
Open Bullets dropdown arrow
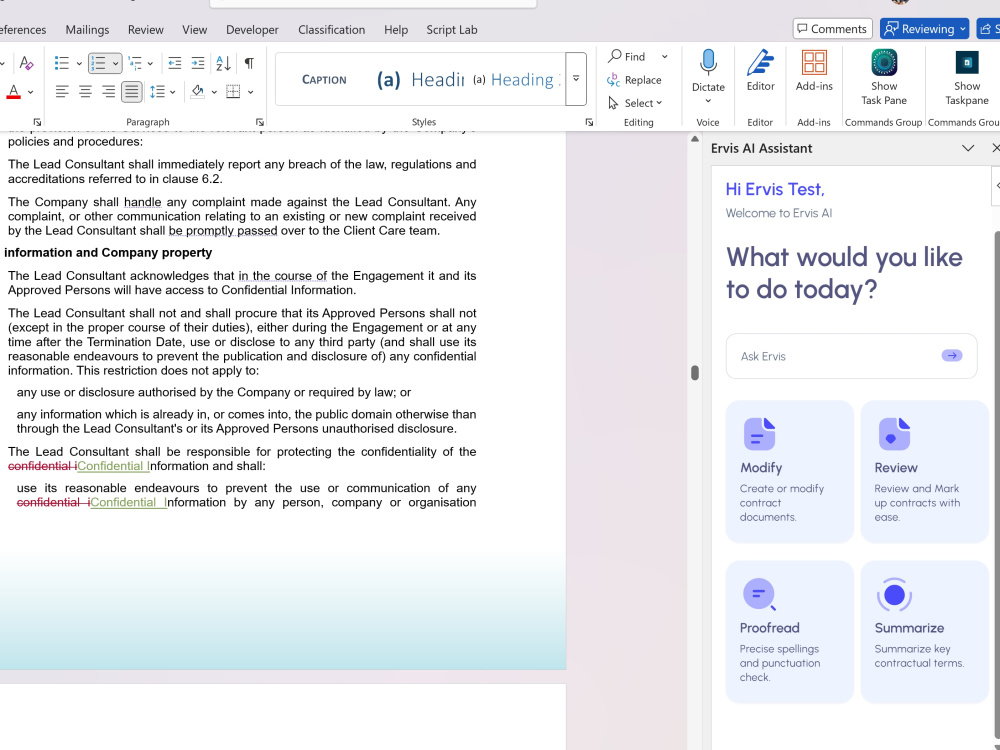[78, 64]
